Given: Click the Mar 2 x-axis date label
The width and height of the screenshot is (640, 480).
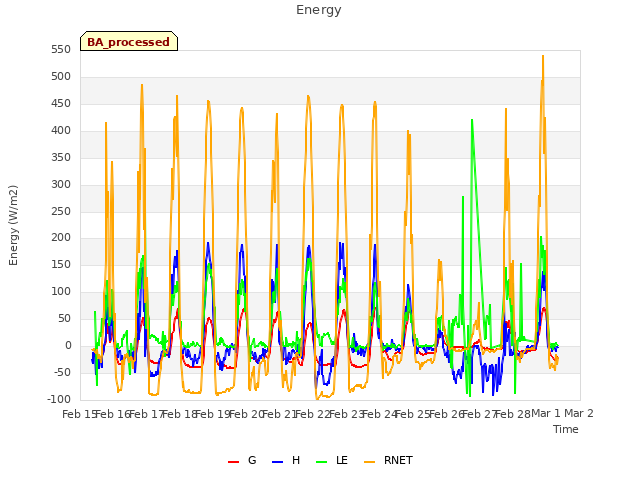Looking at the screenshot, I should (x=579, y=414).
